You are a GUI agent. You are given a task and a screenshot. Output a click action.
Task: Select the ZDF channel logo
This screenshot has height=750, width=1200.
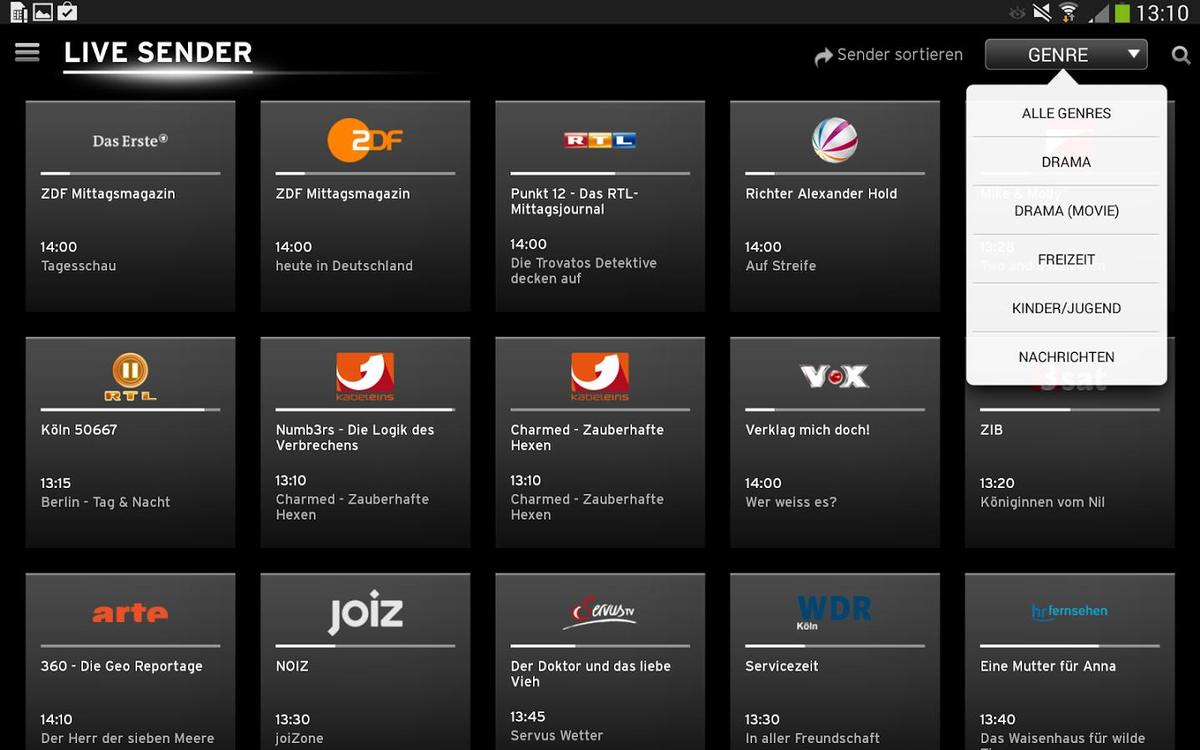(x=365, y=140)
